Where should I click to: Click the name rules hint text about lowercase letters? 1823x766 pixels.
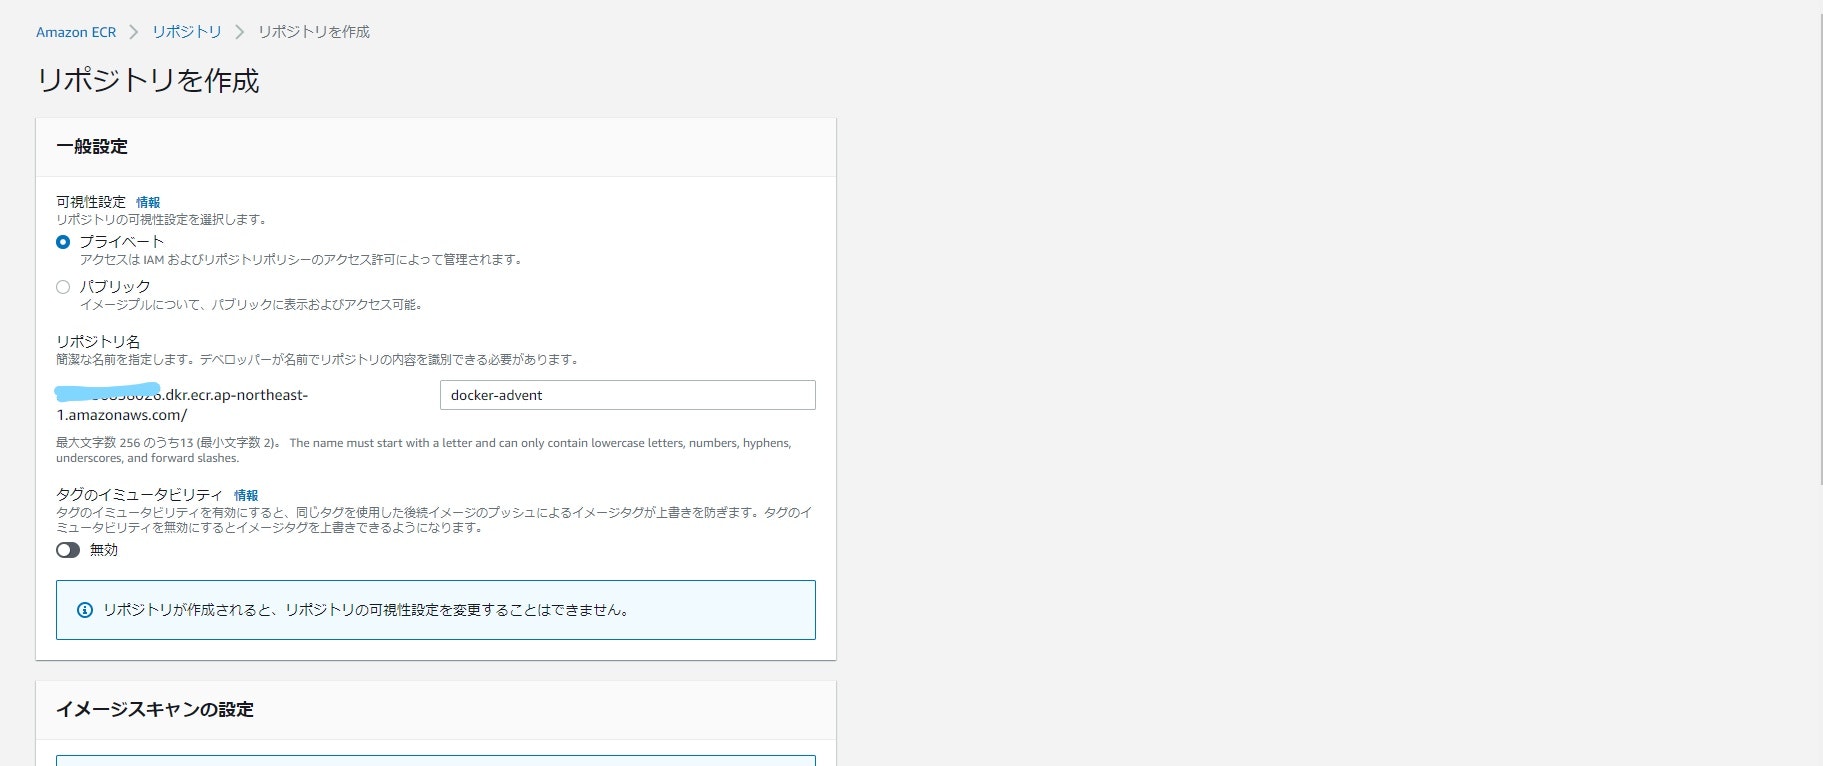424,450
